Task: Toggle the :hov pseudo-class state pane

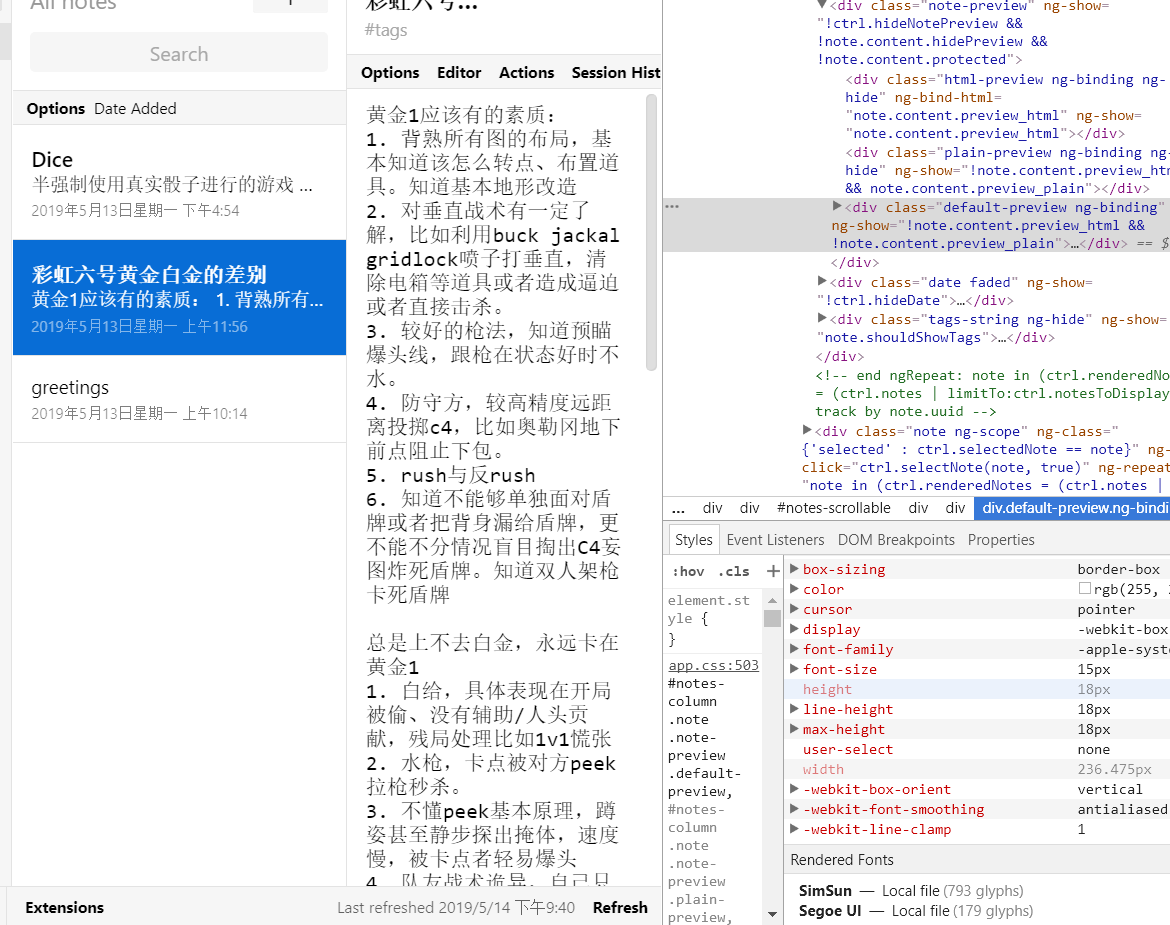Action: coord(688,571)
